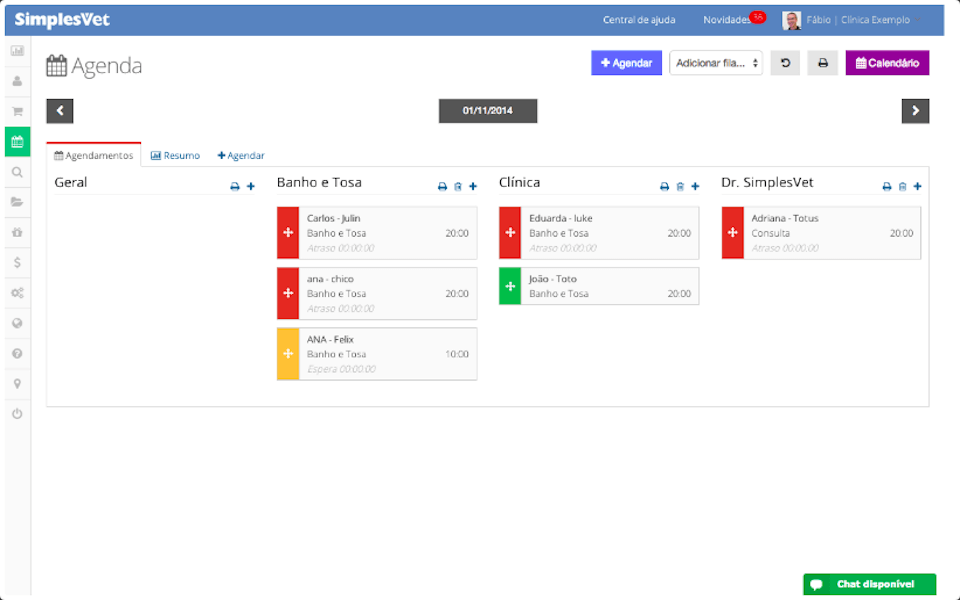Switch to the Resumo tab
960x600 pixels.
click(x=175, y=155)
